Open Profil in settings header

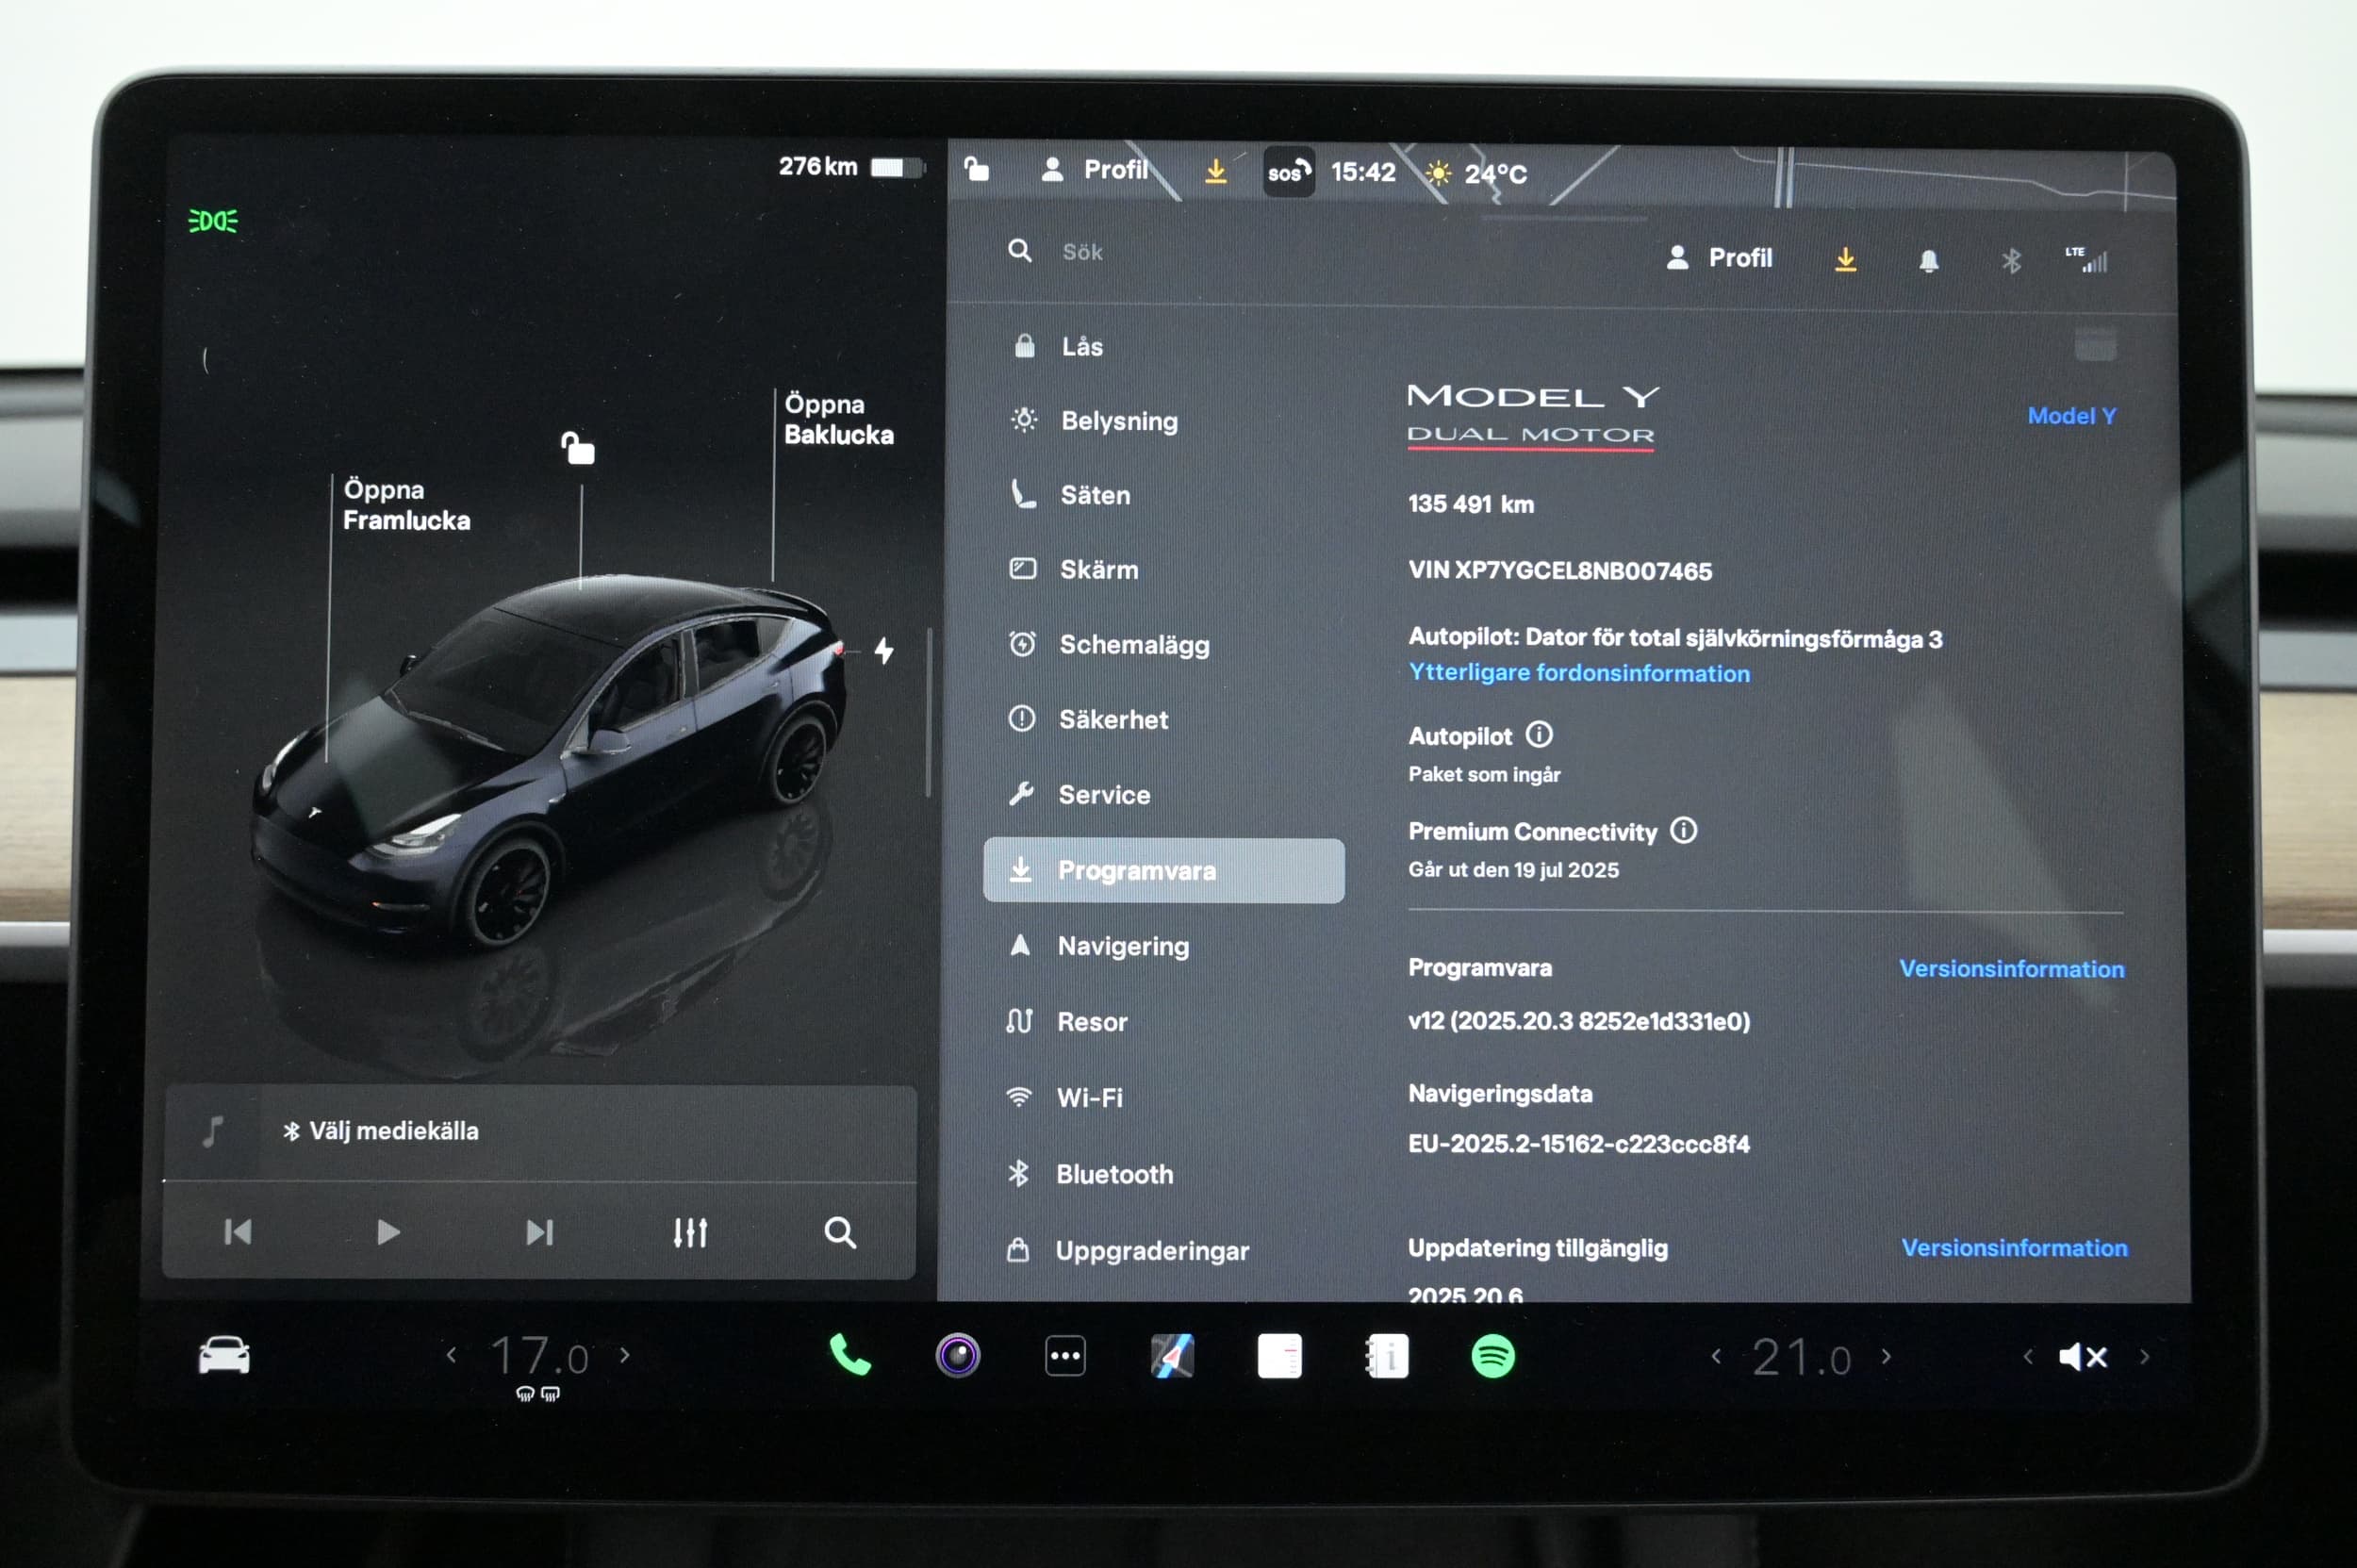pos(1718,258)
